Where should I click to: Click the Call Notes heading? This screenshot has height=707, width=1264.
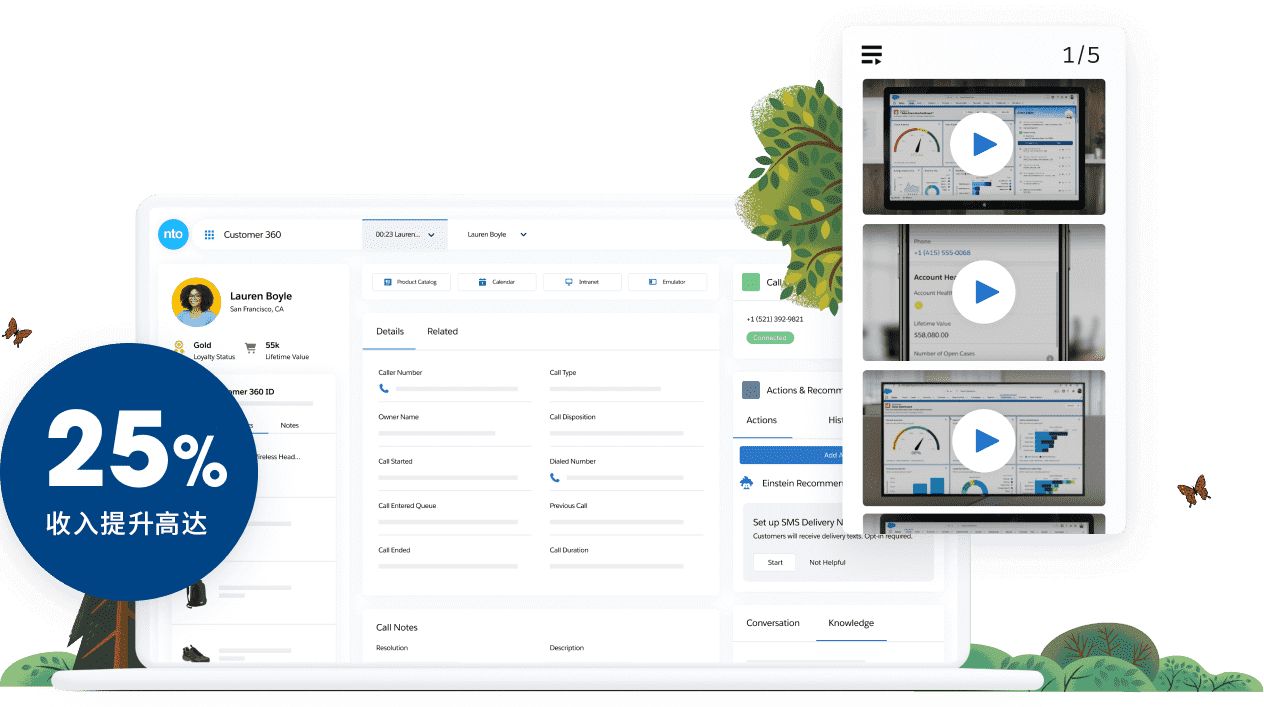pyautogui.click(x=397, y=628)
